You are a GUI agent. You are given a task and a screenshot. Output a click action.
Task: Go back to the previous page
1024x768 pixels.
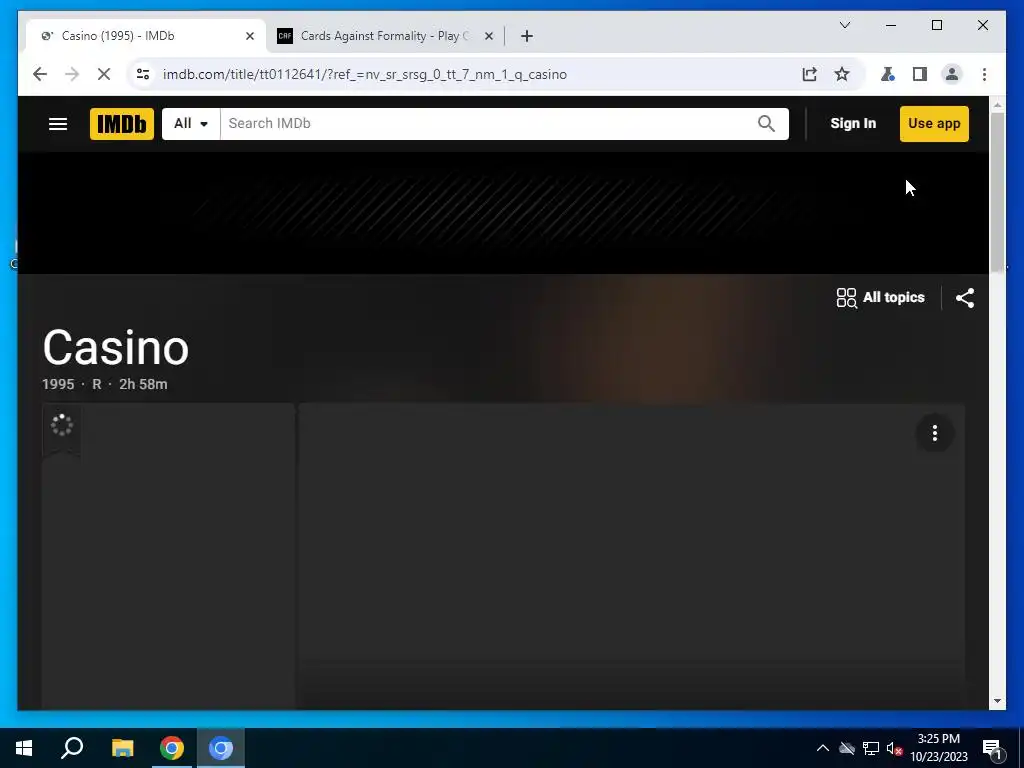tap(40, 74)
